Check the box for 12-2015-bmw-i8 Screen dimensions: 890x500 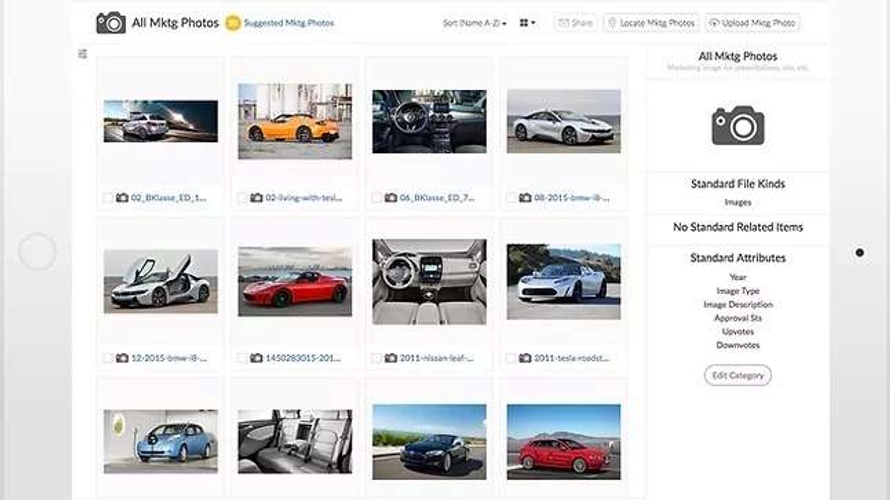click(107, 358)
